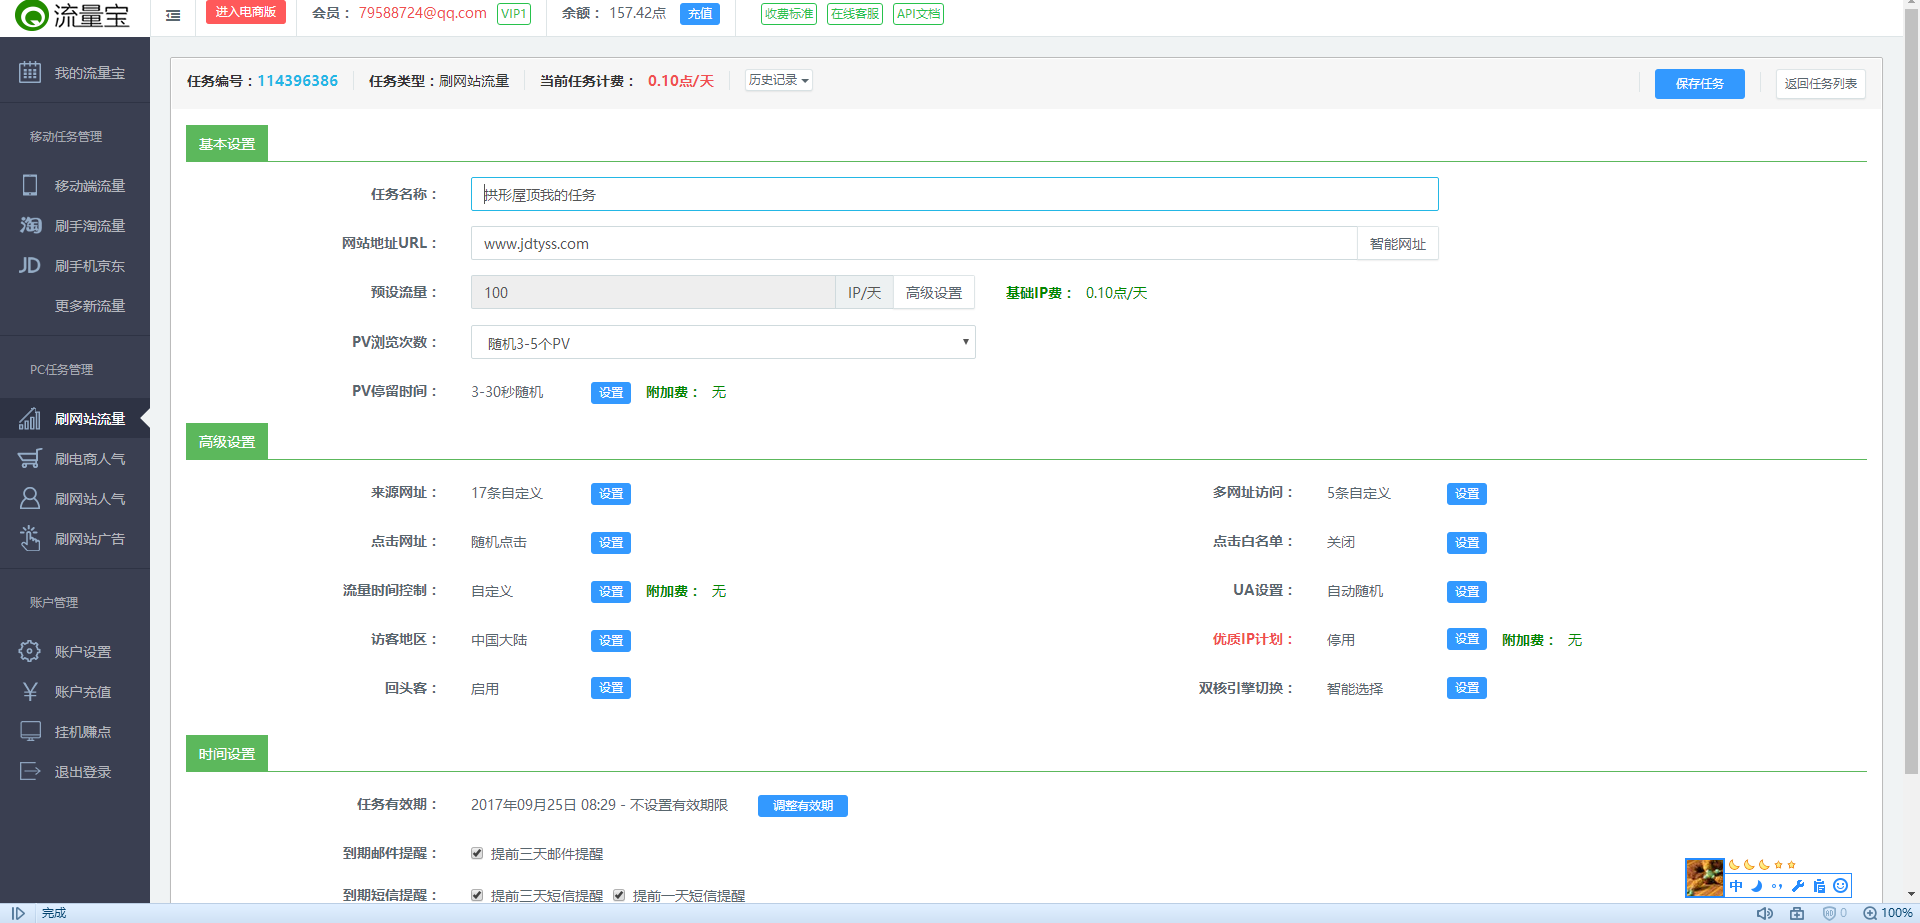Click the JD 刷手机京东 icon
Viewport: 1920px width, 923px height.
(x=30, y=265)
